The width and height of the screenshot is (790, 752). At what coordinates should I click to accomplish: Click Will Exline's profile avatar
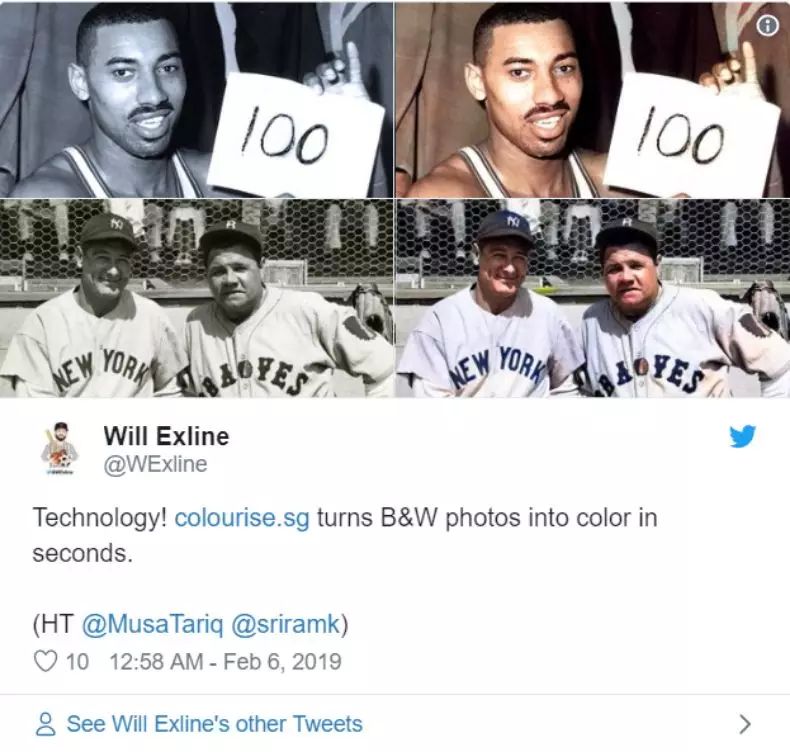click(59, 449)
